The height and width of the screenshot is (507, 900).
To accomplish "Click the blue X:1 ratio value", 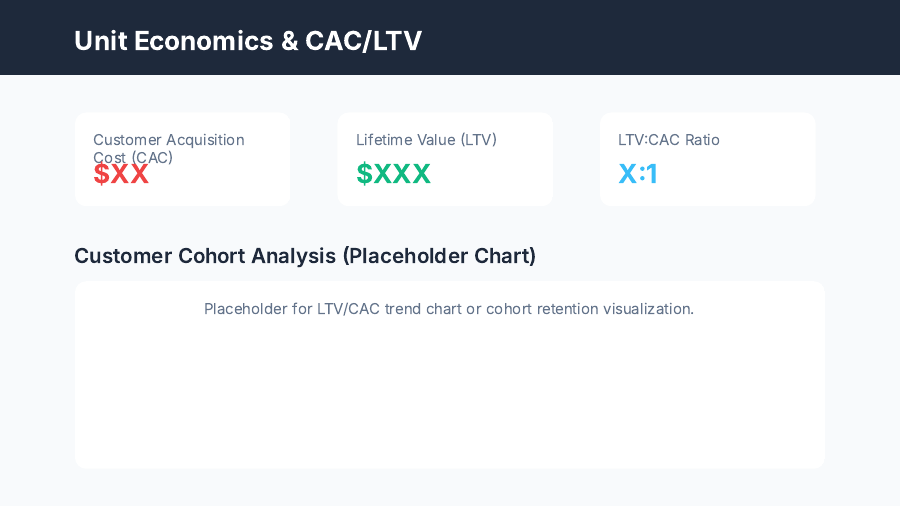I will (x=638, y=174).
